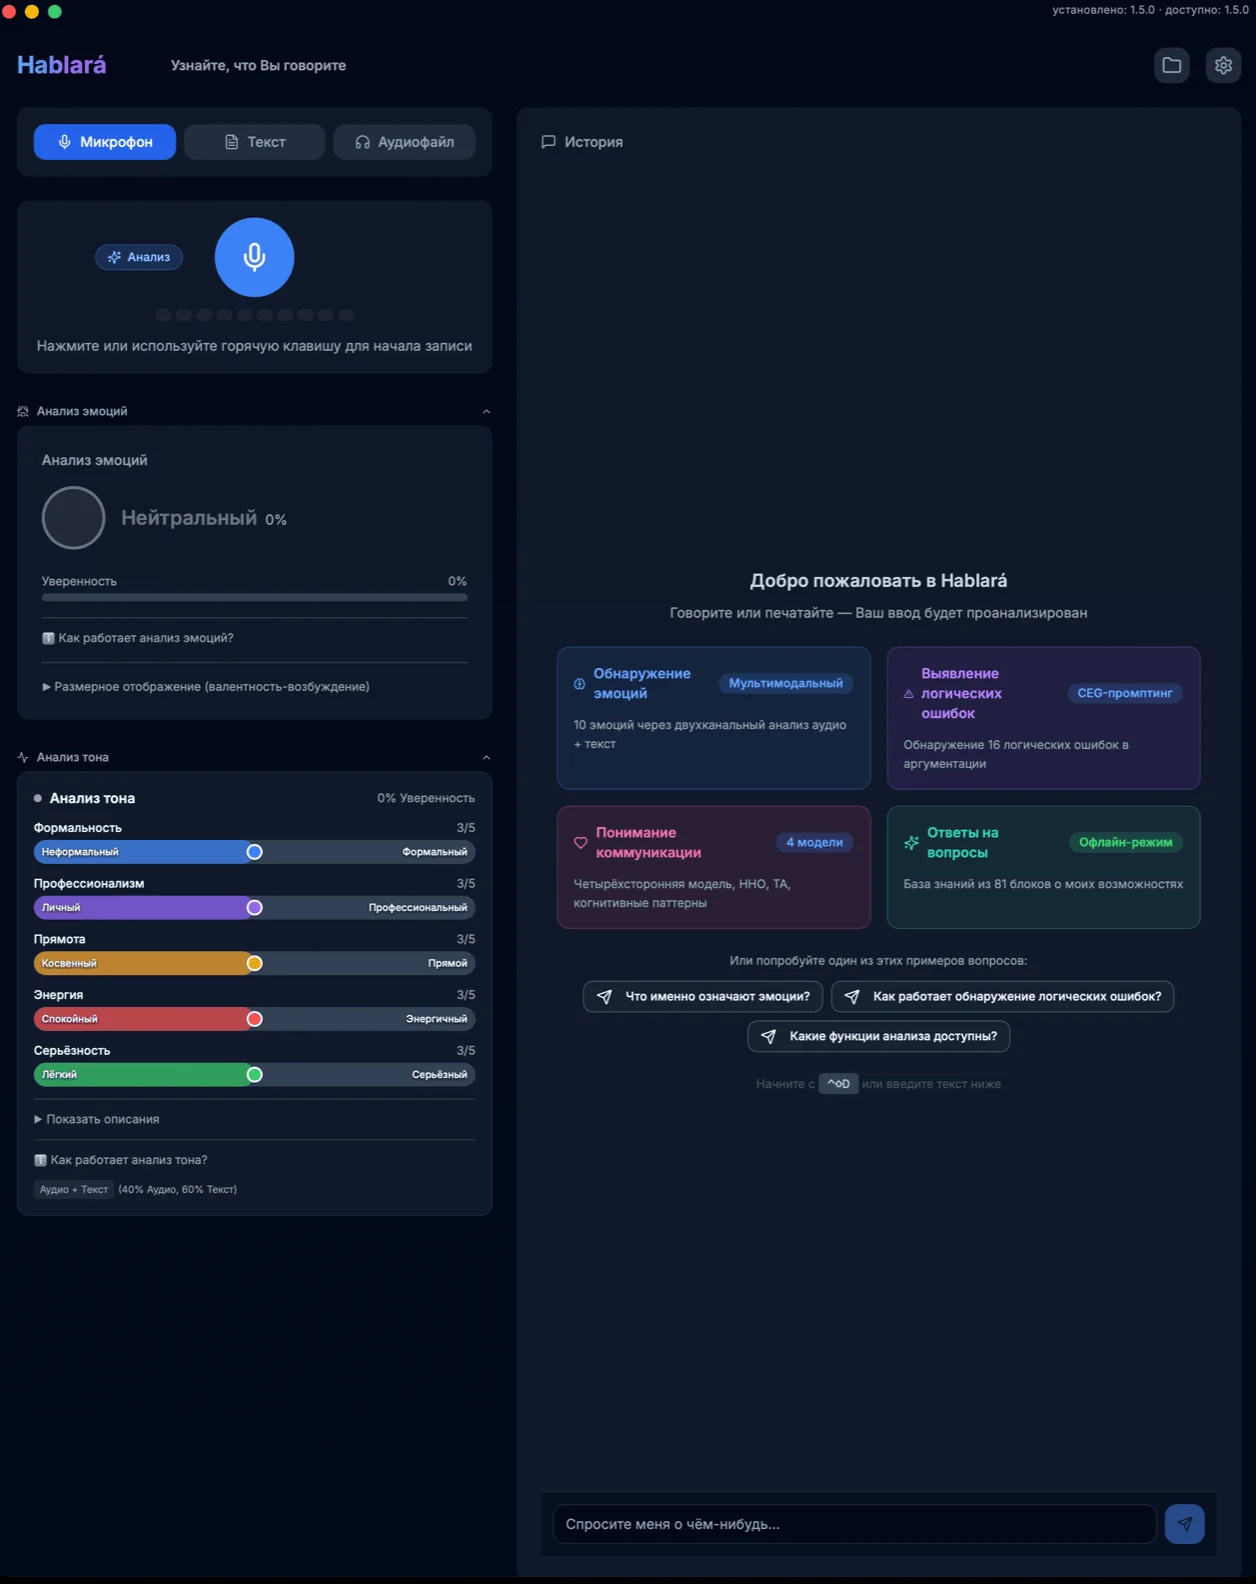Switch to the Аудиофайл tab
Viewport: 1256px width, 1584px height.
tap(404, 142)
